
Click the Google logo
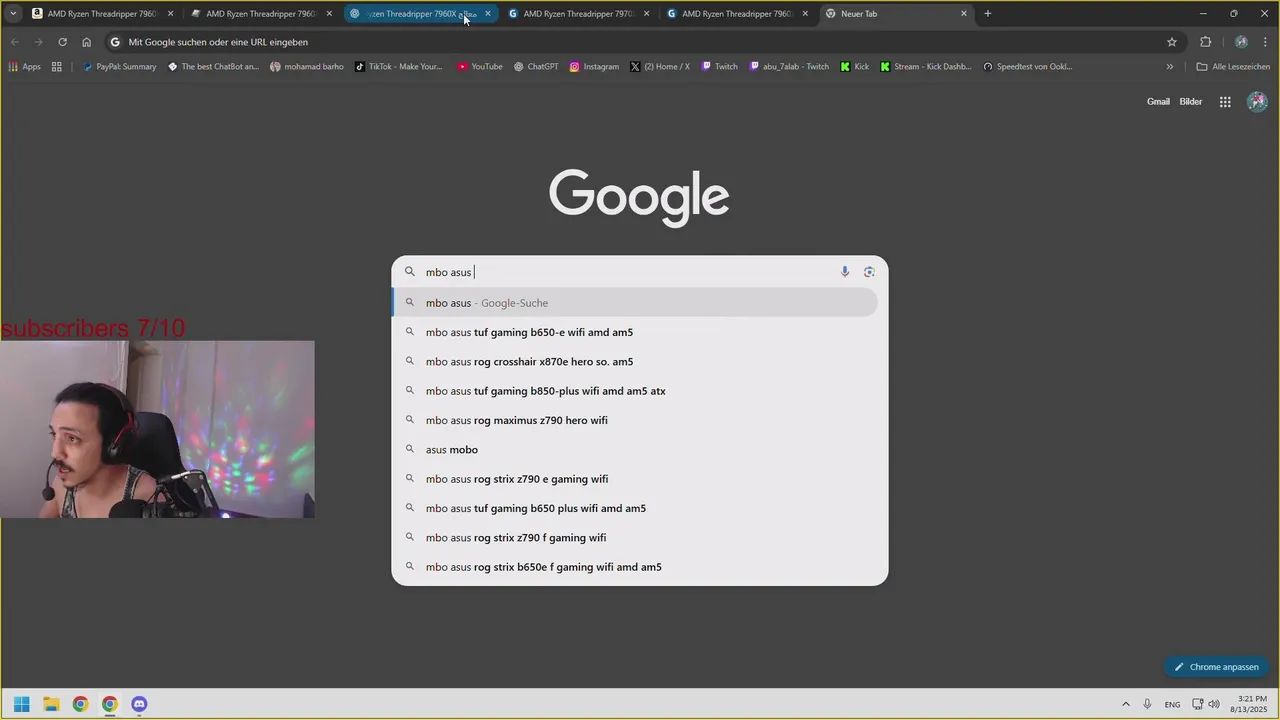[x=639, y=197]
